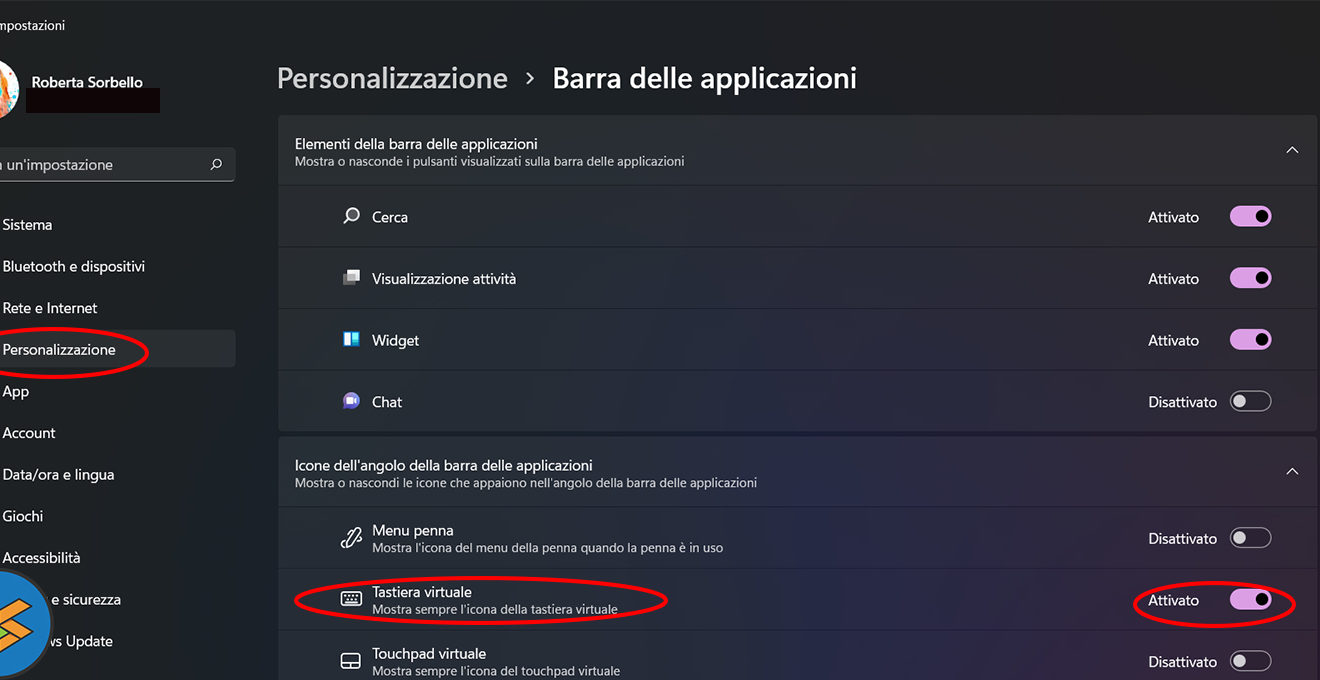Screen dimensions: 1320x680
Task: Collapse Elementi della barra delle applicazioni section
Action: pos(1292,150)
